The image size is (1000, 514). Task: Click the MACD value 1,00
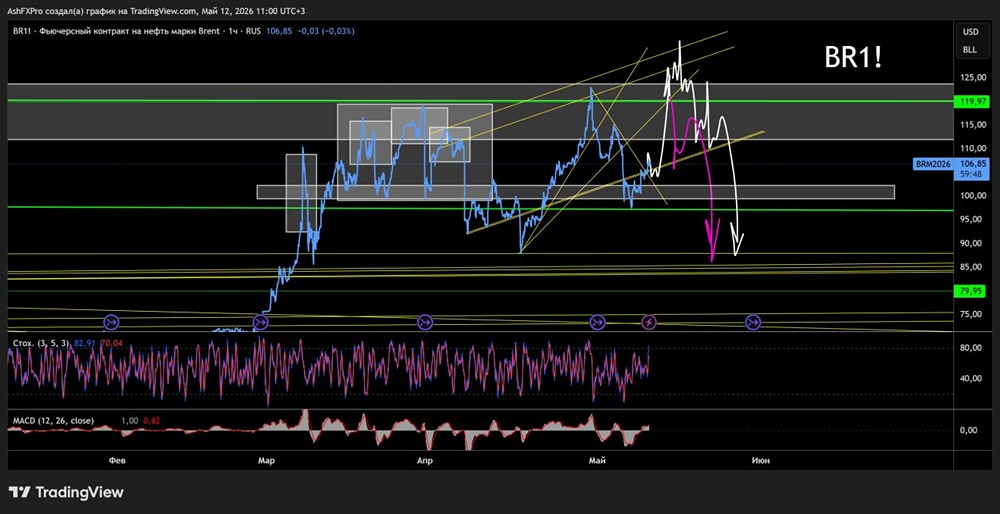[129, 421]
